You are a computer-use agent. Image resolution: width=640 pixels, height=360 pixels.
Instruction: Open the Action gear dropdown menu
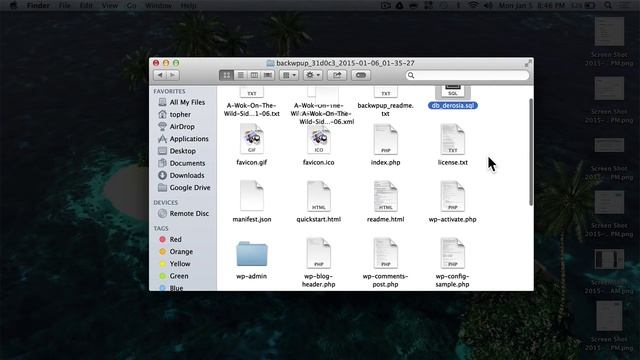pos(313,75)
